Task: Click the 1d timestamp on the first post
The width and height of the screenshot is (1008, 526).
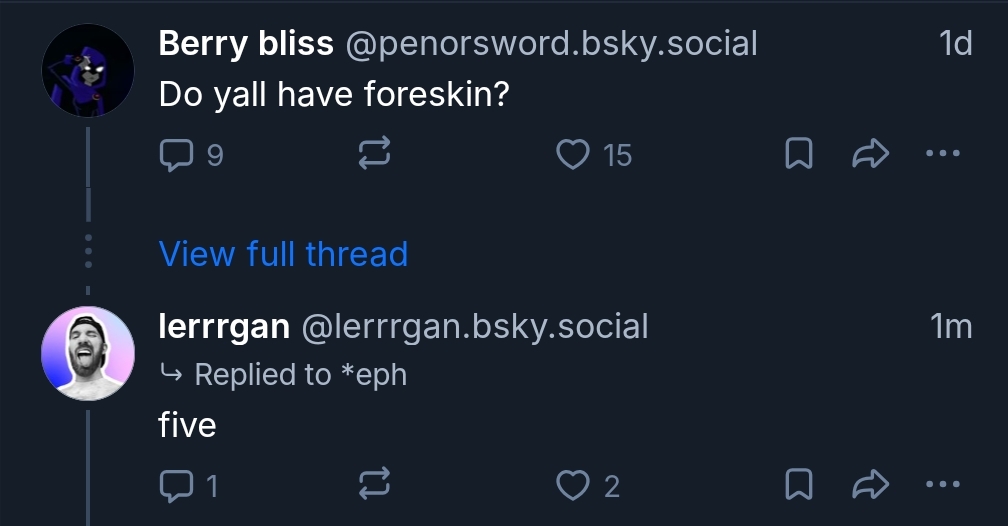Action: tap(955, 44)
